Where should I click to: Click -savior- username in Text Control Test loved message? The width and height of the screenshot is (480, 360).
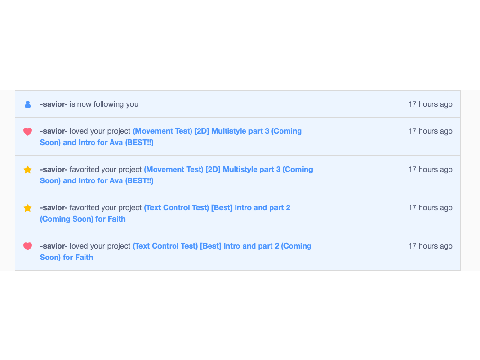tap(53, 246)
